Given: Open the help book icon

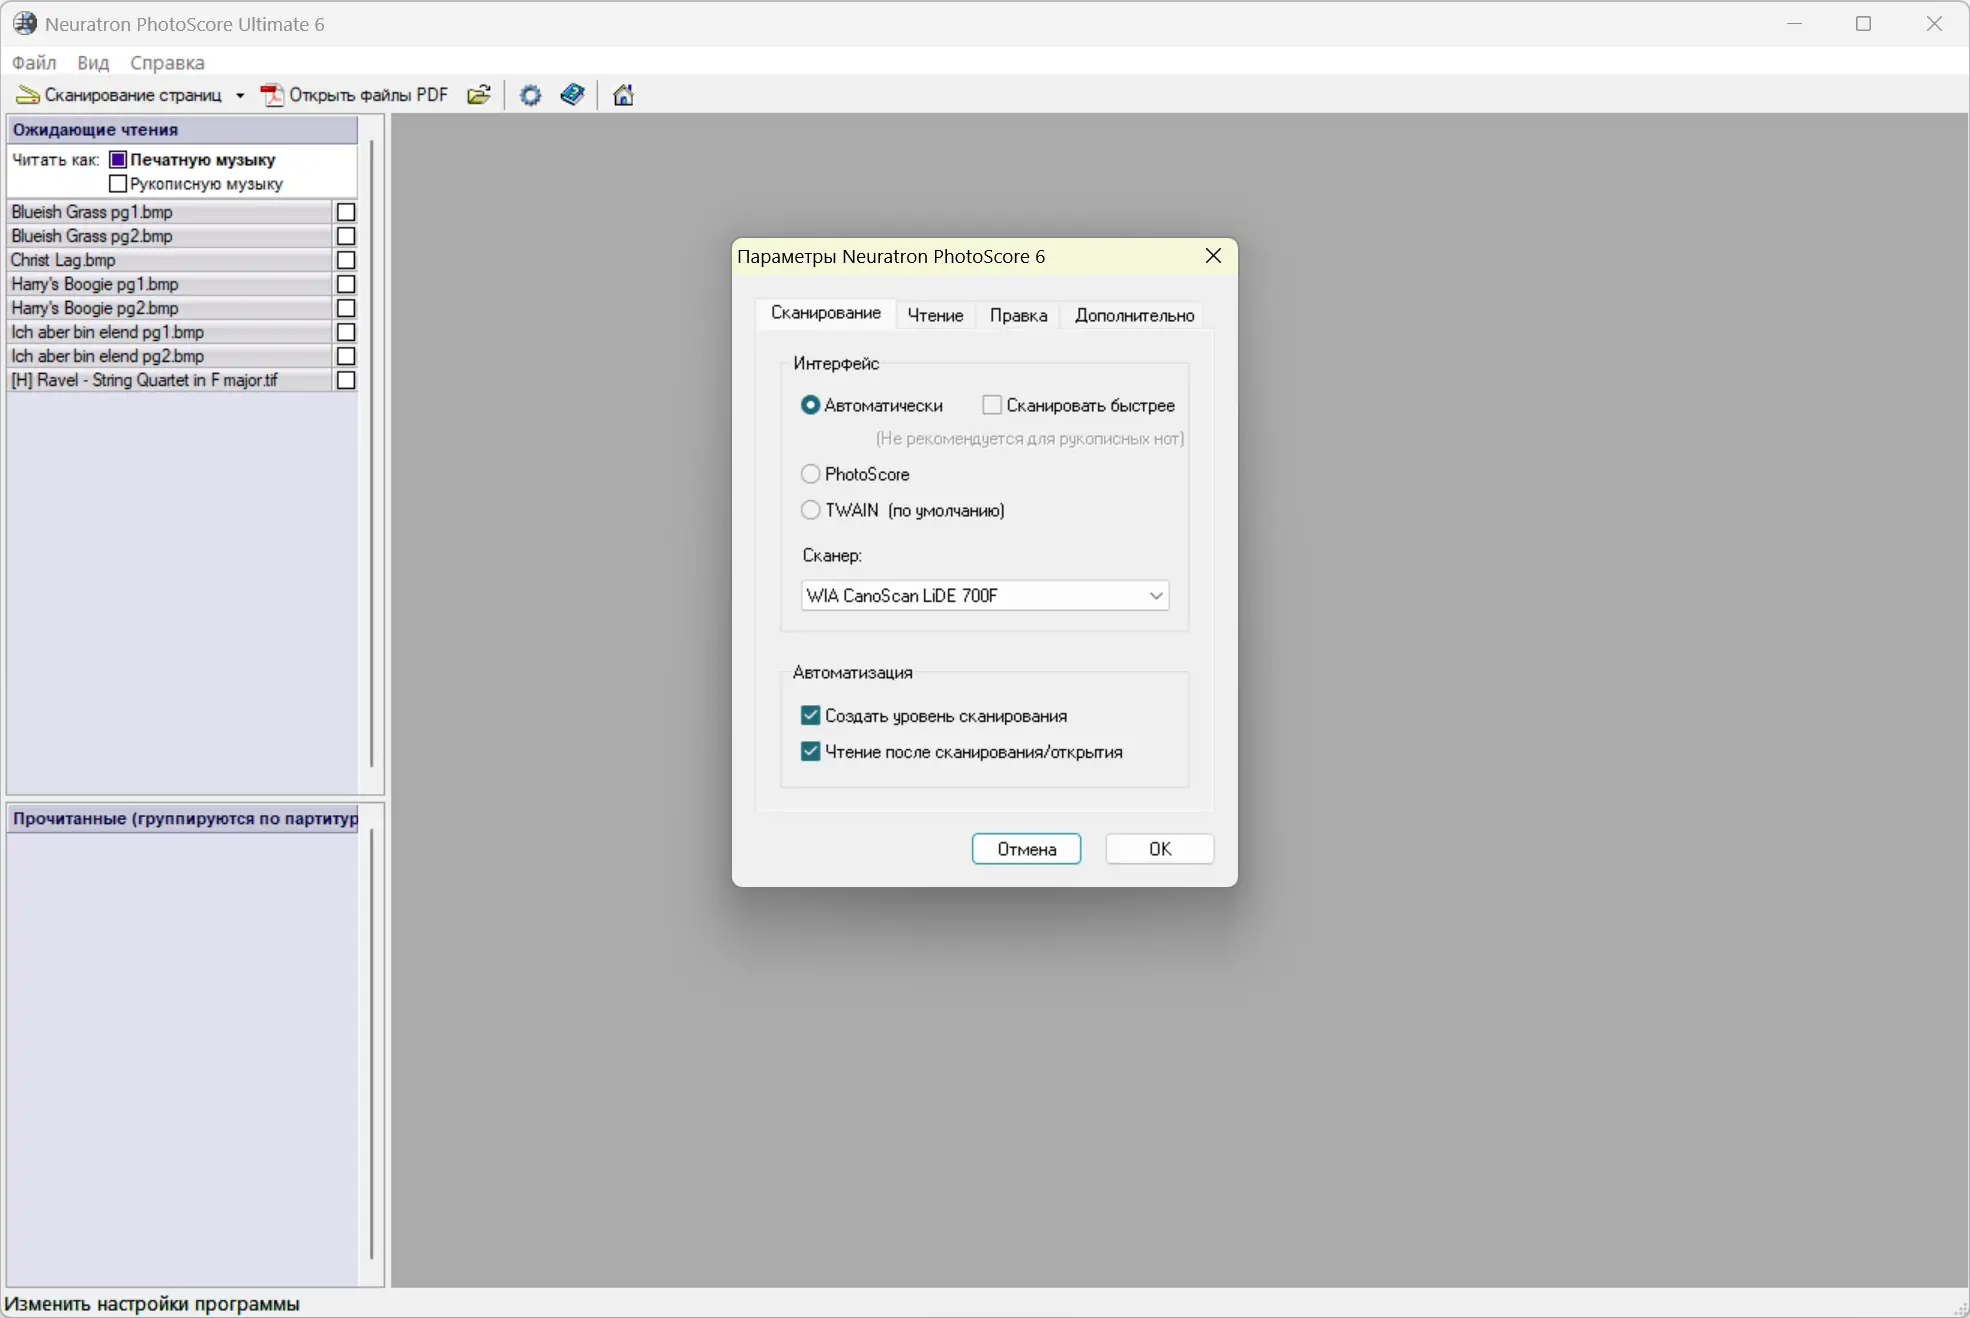Looking at the screenshot, I should tap(572, 95).
